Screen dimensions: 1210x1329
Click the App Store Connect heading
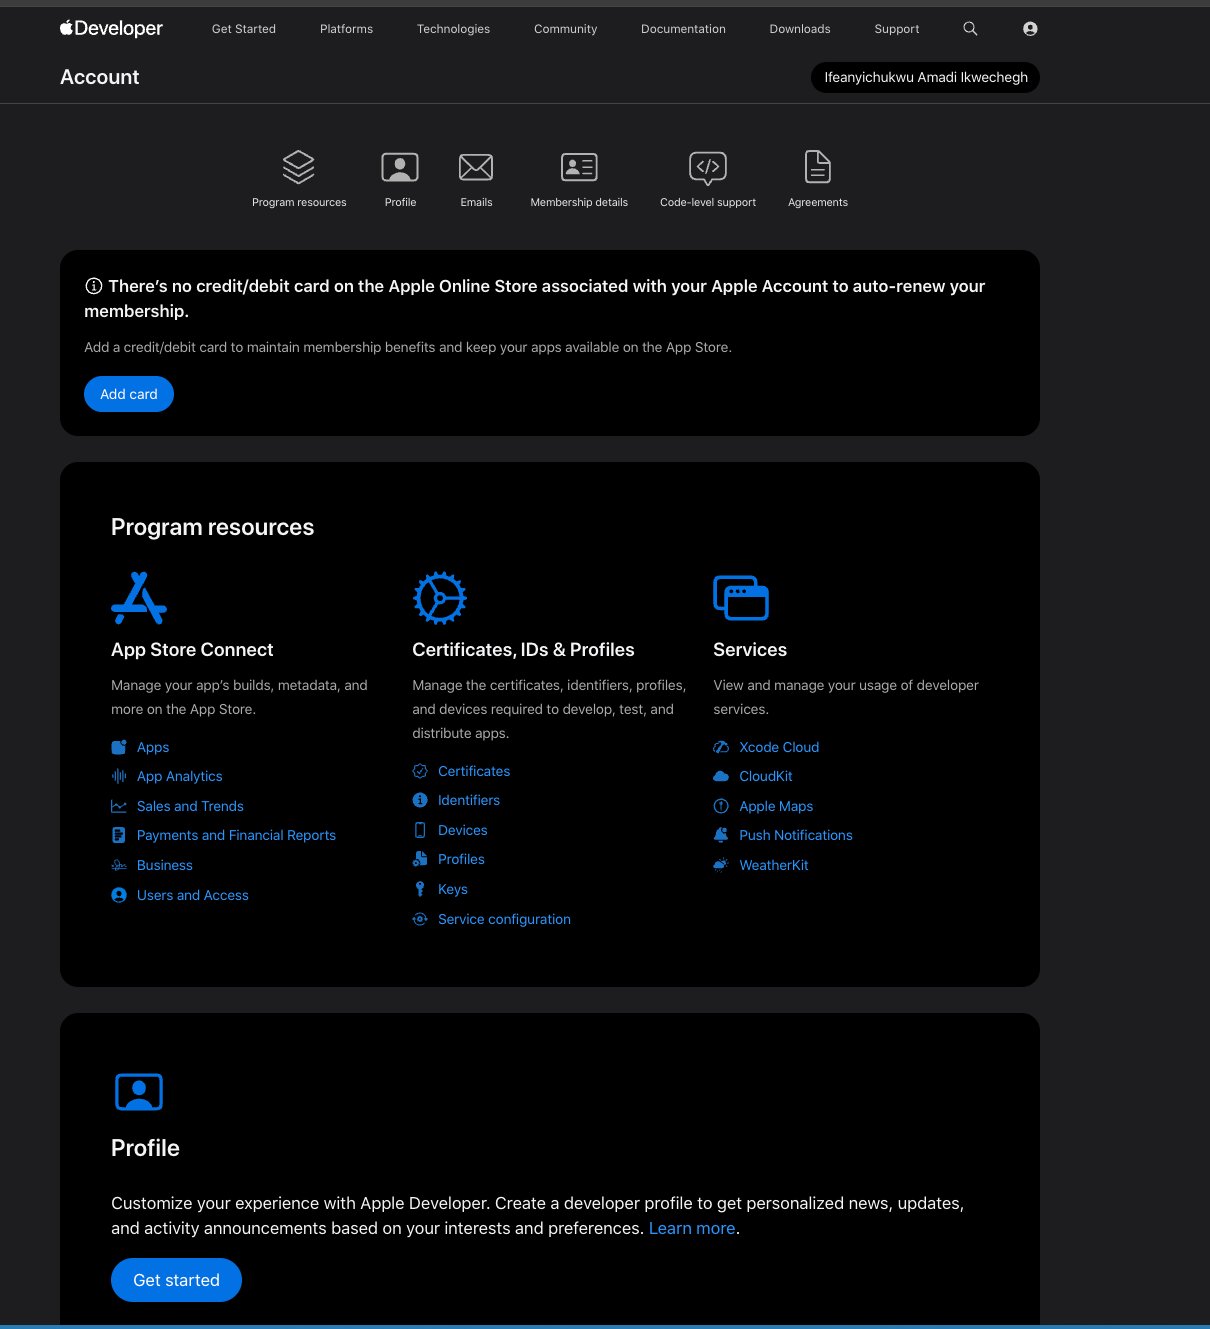(192, 649)
